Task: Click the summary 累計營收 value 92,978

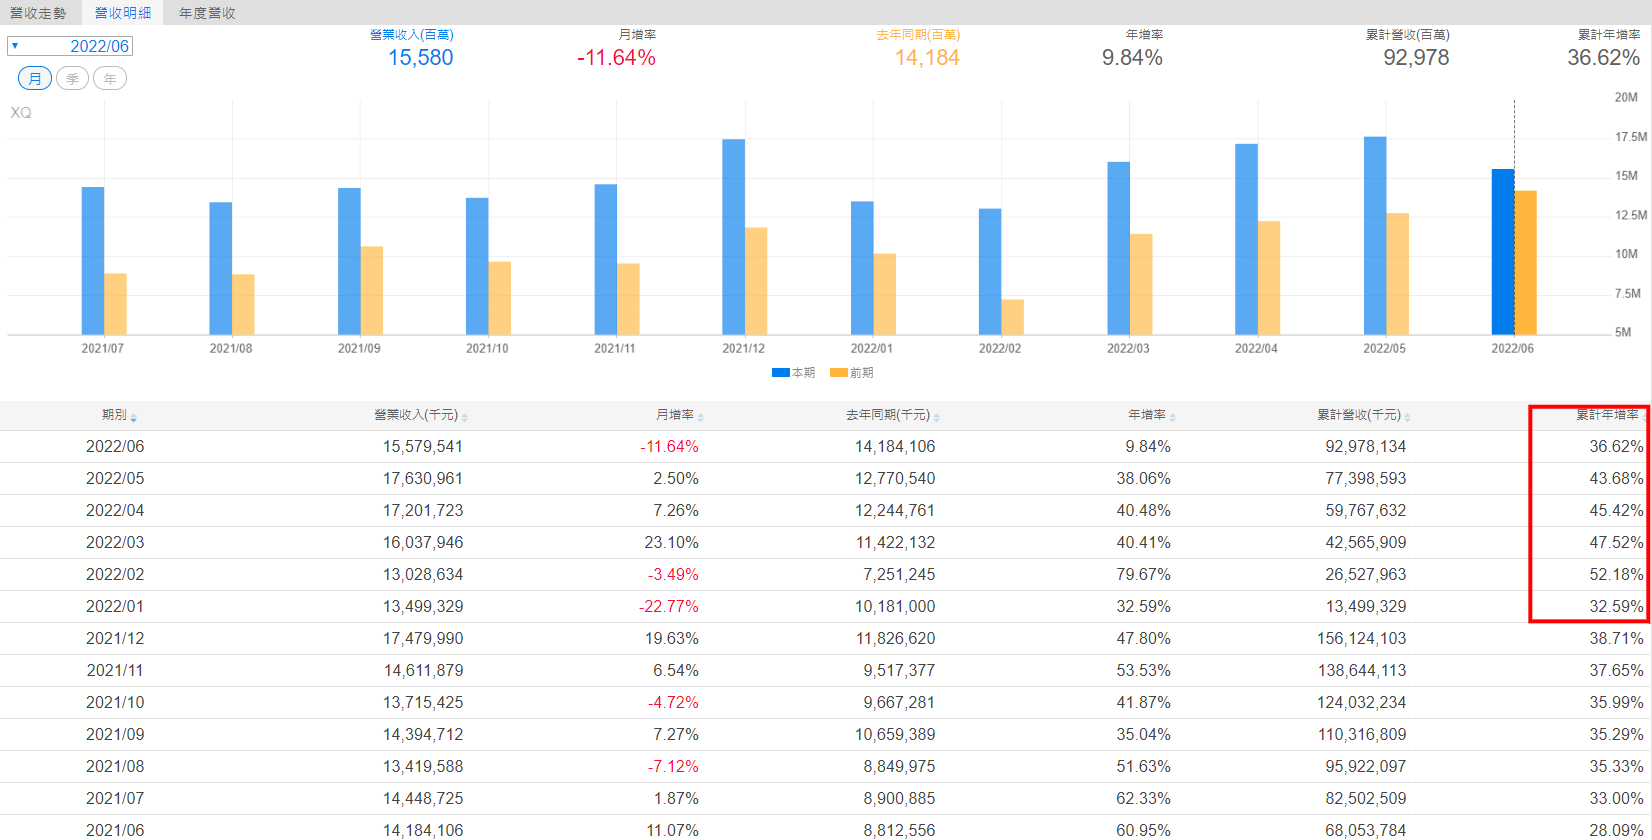Action: tap(1416, 58)
